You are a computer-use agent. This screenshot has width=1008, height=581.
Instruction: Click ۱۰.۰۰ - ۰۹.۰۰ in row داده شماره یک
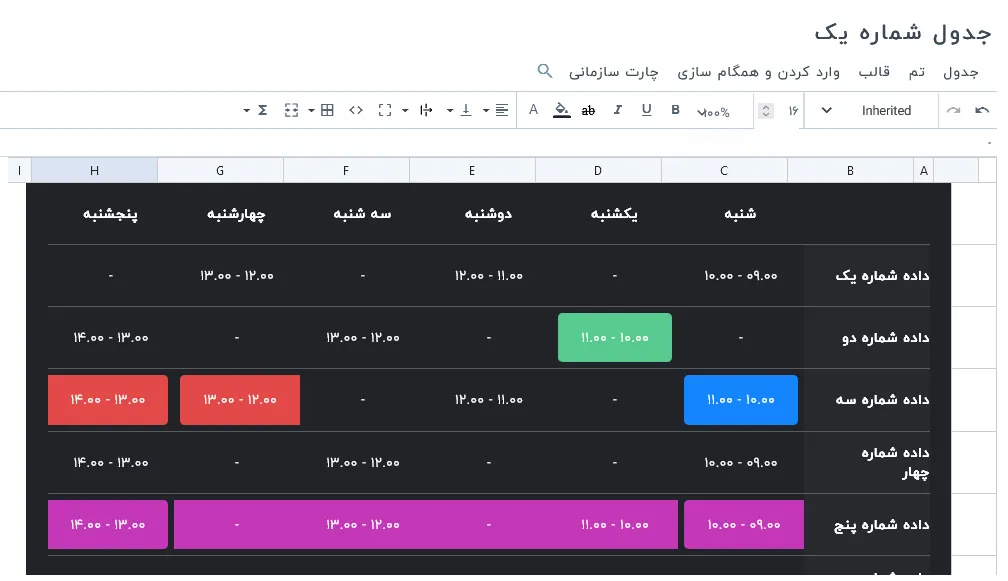(741, 276)
